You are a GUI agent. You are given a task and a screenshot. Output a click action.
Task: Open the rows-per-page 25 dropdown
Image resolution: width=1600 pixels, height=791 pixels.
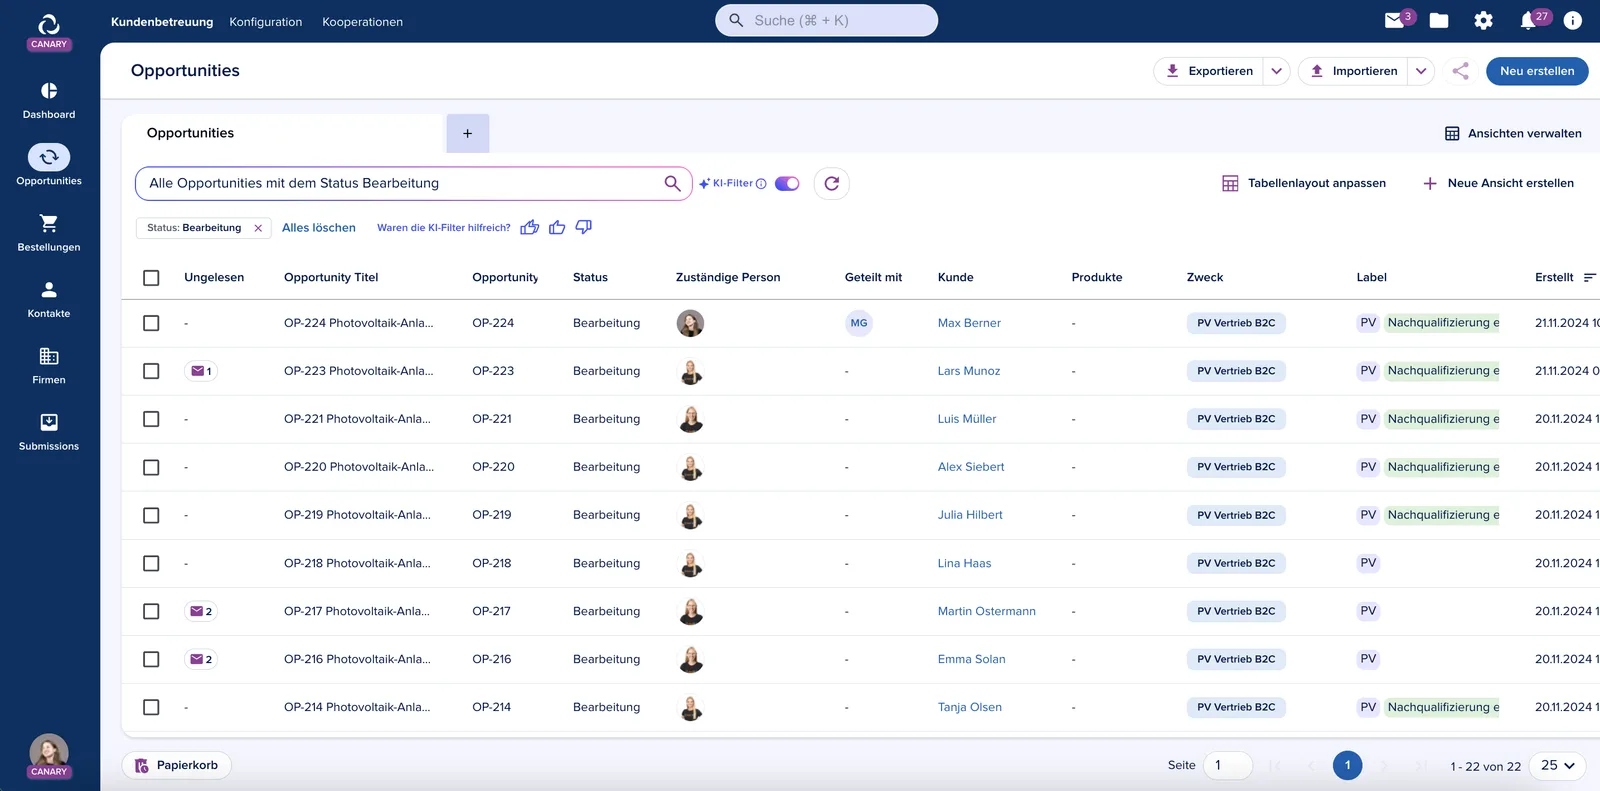coord(1557,765)
